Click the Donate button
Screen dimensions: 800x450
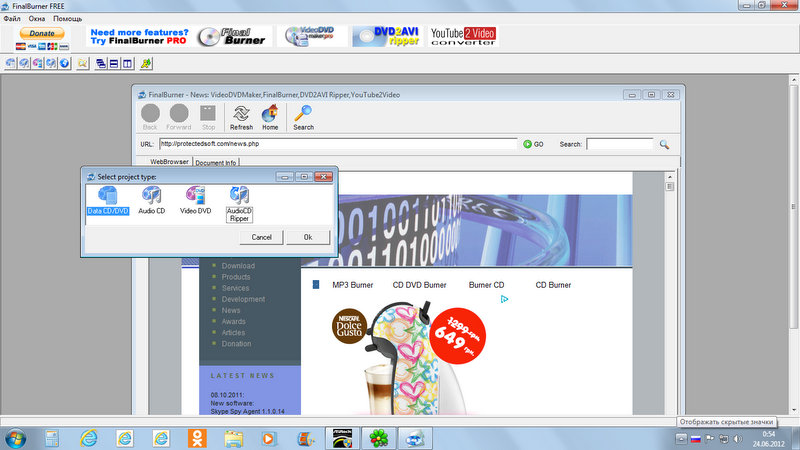pyautogui.click(x=42, y=33)
